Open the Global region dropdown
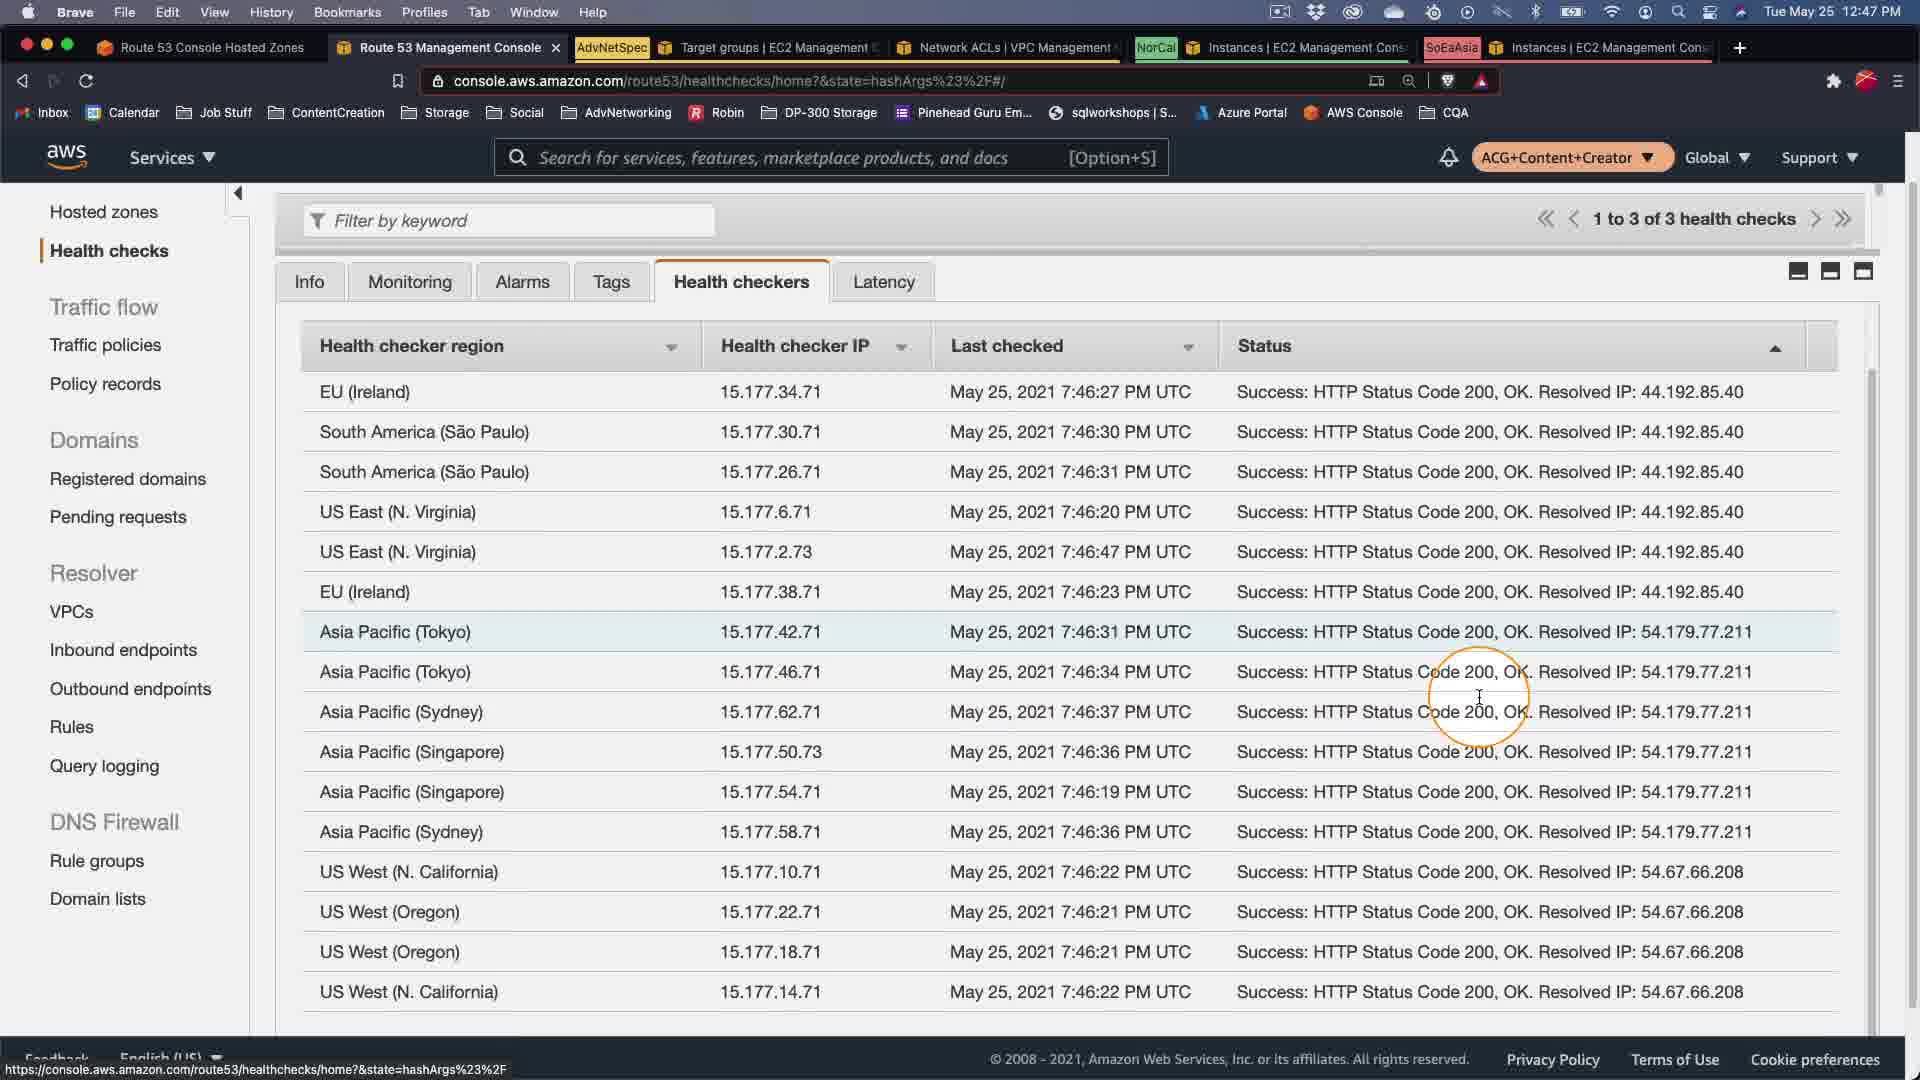The height and width of the screenshot is (1080, 1920). (1717, 158)
